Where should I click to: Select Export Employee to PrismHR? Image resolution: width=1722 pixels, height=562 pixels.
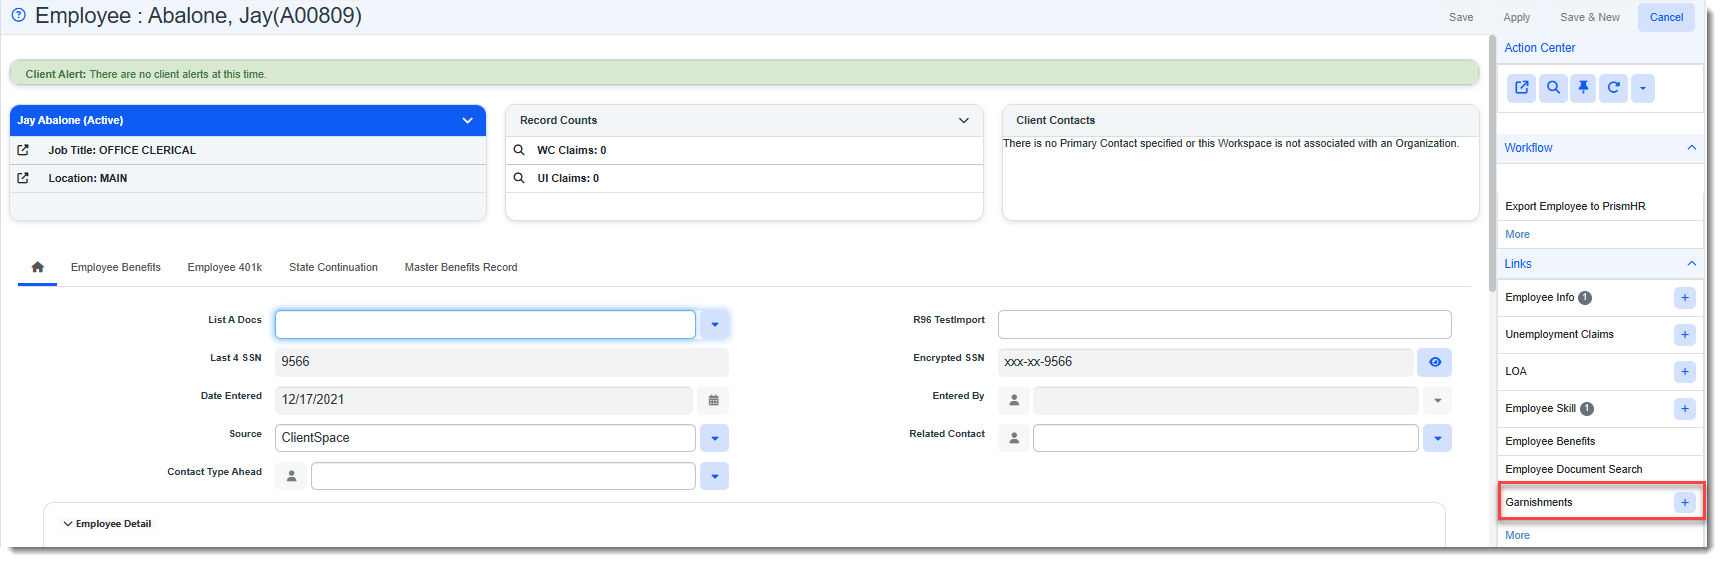point(1574,206)
